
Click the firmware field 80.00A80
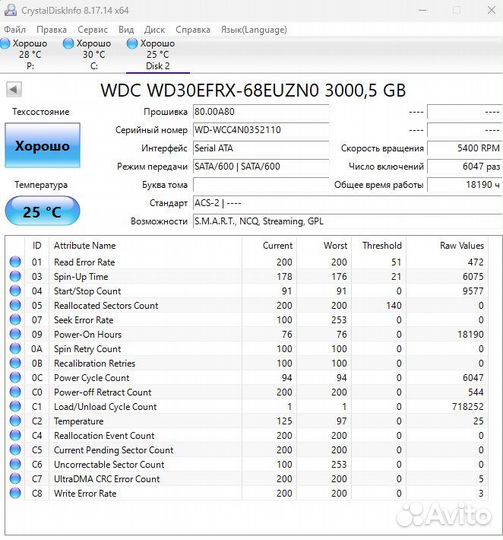pyautogui.click(x=261, y=112)
